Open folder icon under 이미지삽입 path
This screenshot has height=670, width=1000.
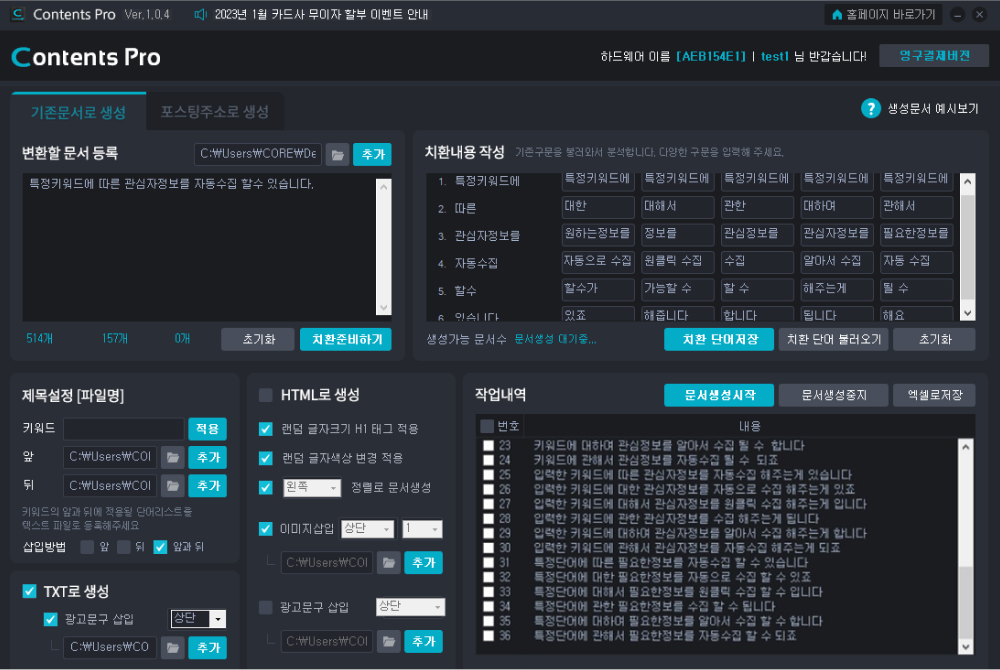[388, 563]
